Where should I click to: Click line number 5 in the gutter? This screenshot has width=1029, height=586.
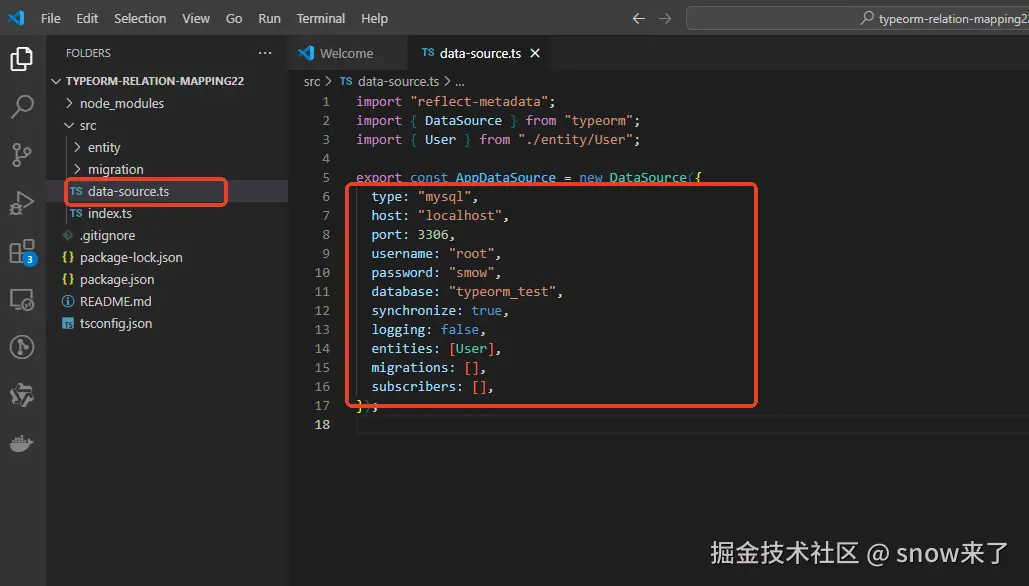(326, 178)
